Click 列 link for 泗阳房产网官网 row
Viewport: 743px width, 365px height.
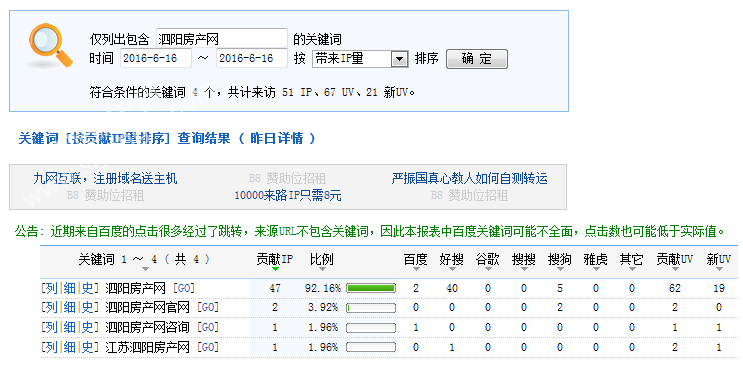[x=51, y=308]
